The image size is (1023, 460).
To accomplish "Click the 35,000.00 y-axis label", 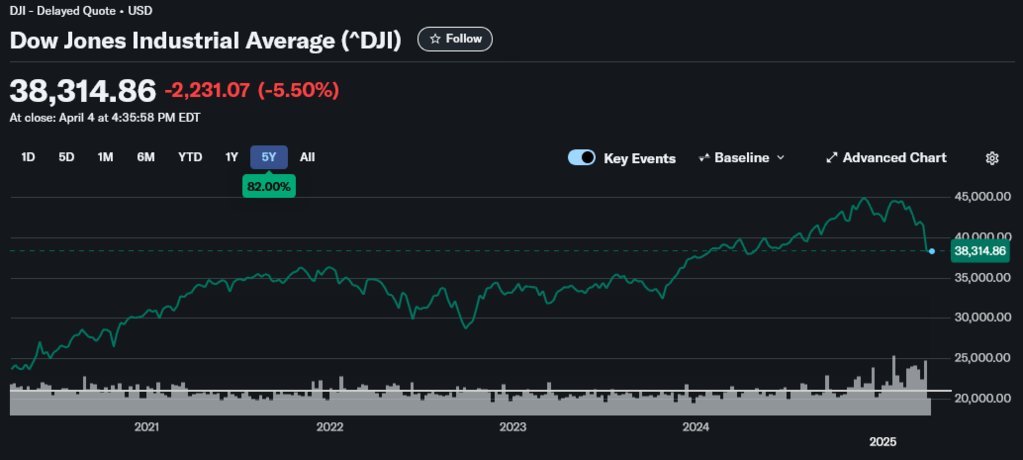I will (x=982, y=278).
